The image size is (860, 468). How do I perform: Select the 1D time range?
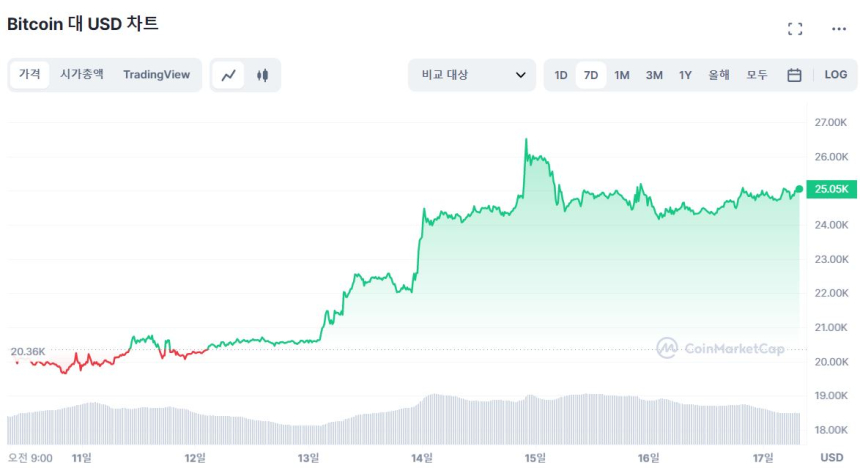point(561,75)
